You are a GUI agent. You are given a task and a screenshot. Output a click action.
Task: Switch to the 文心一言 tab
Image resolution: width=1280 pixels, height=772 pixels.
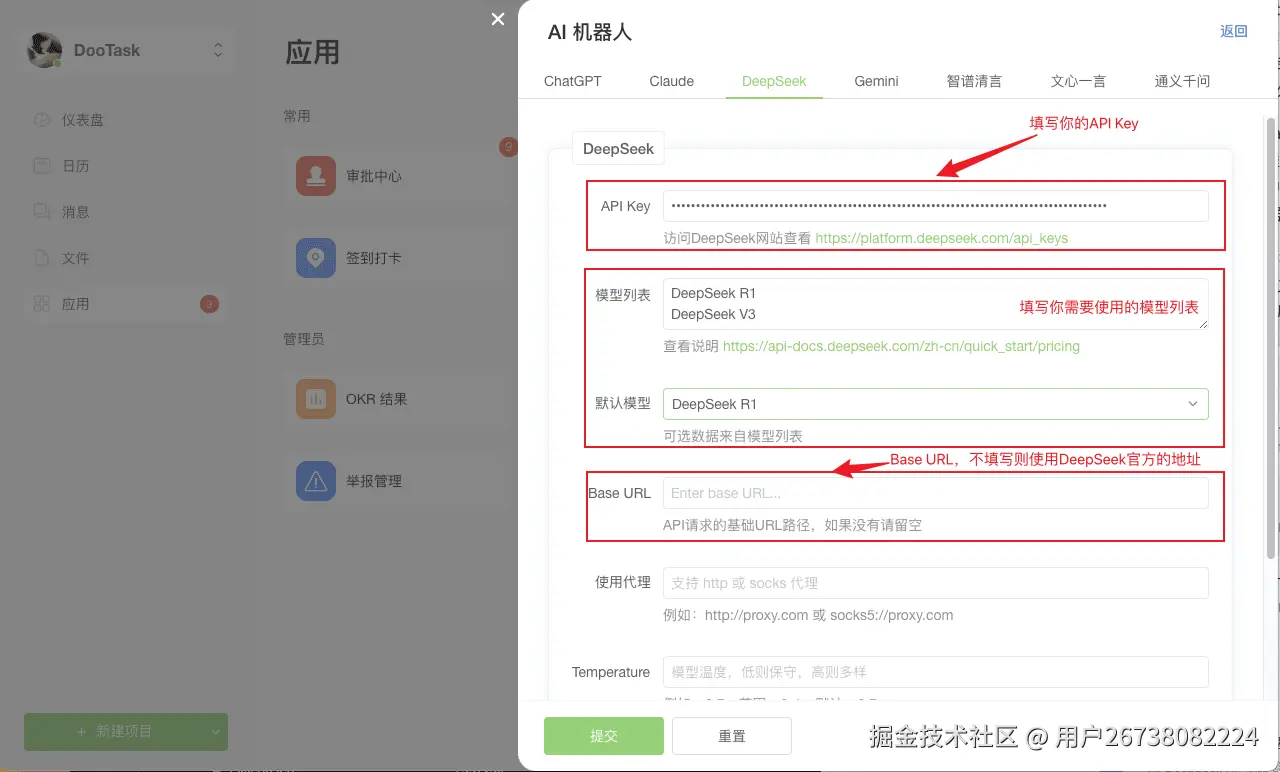click(1078, 81)
